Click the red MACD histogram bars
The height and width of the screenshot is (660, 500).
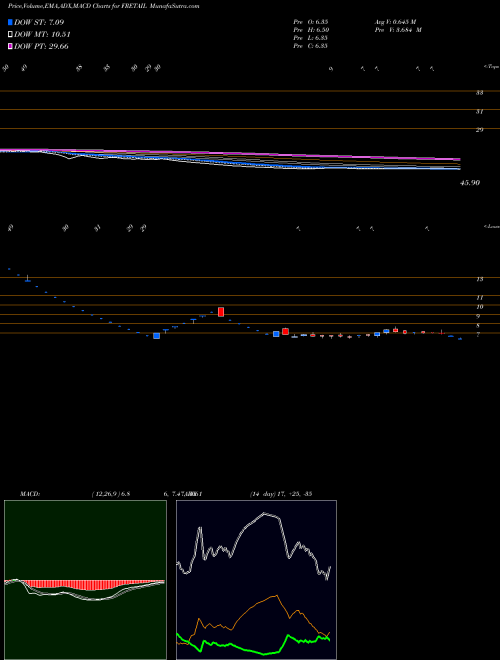pyautogui.click(x=88, y=585)
